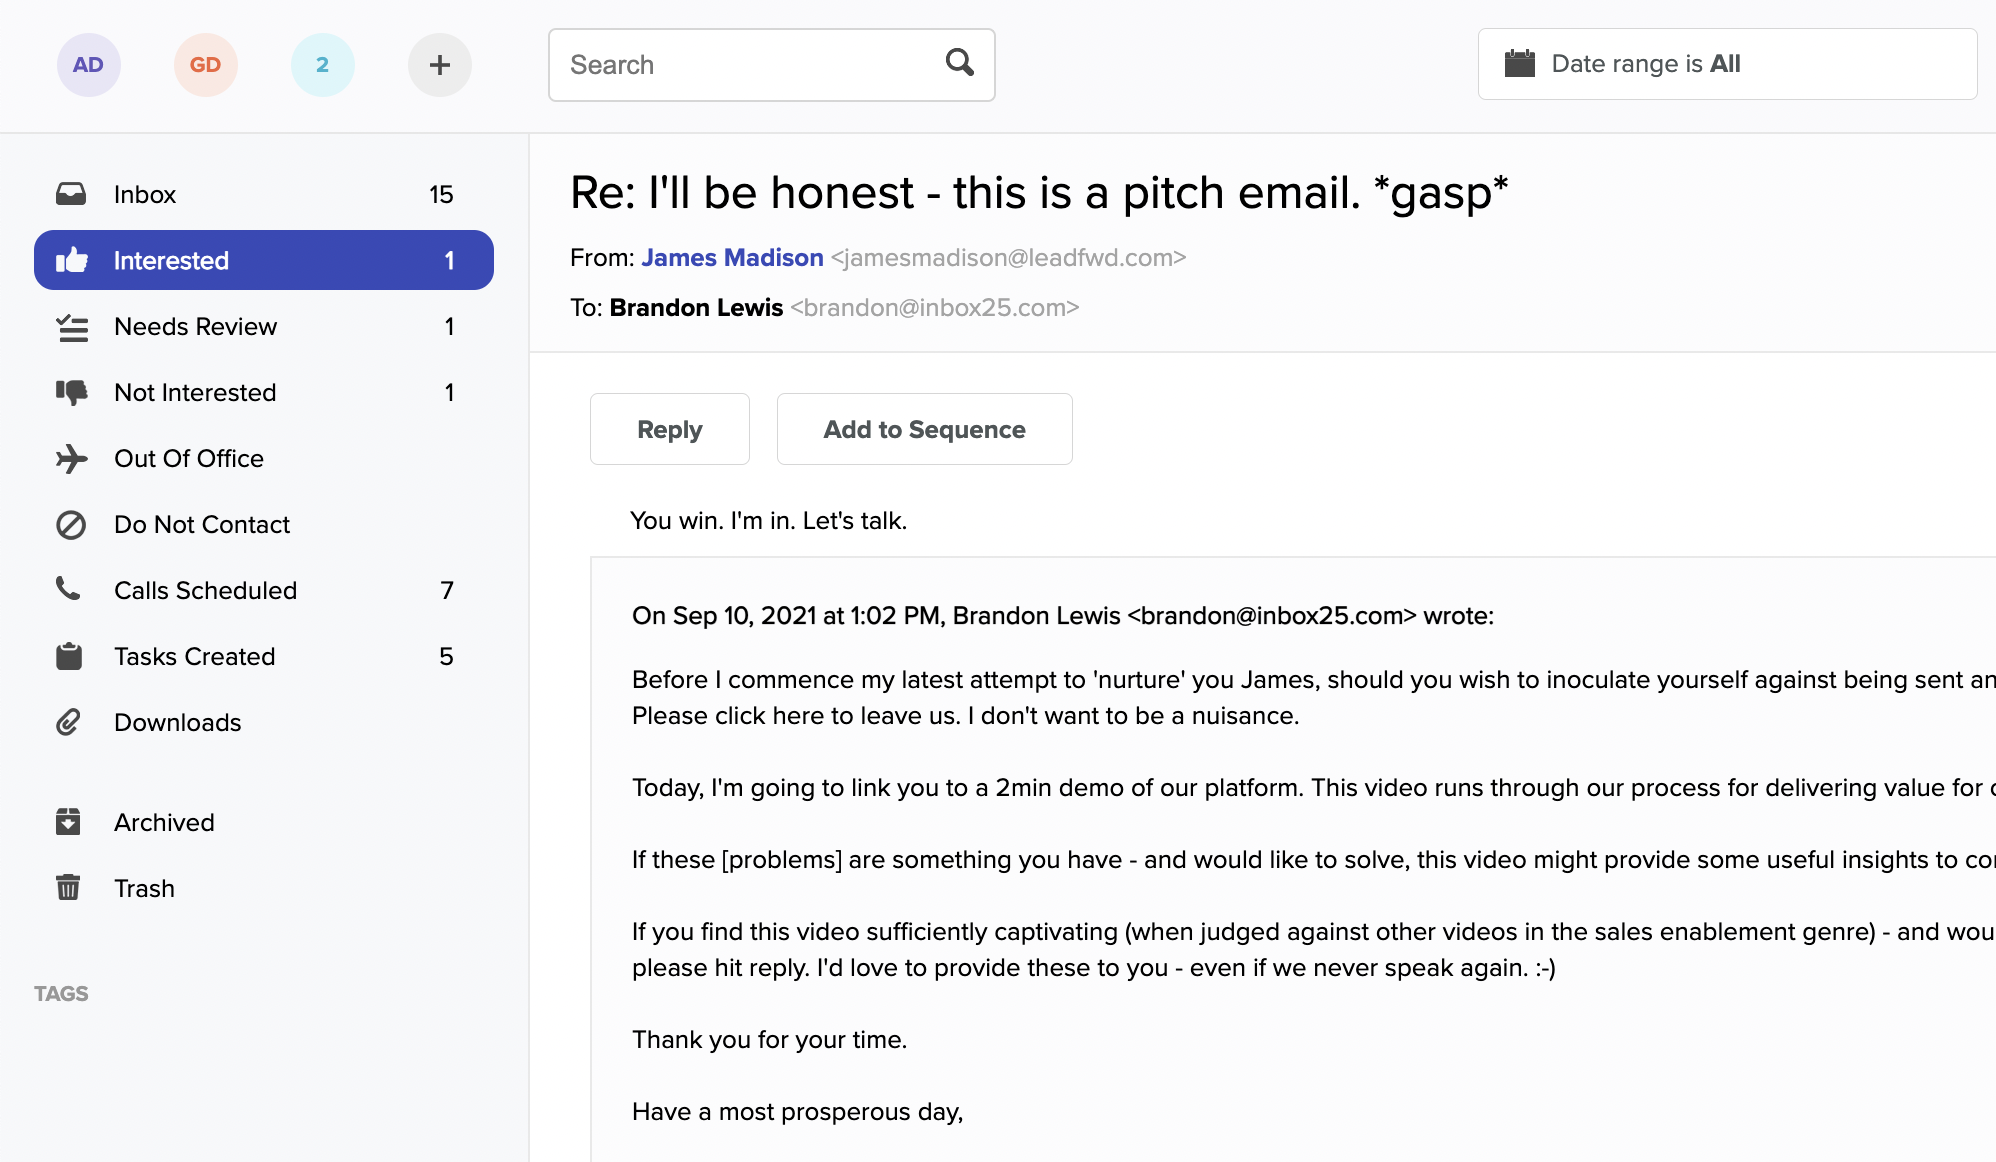Focus the Search input field
Viewport: 1996px width, 1162px height.
772,65
